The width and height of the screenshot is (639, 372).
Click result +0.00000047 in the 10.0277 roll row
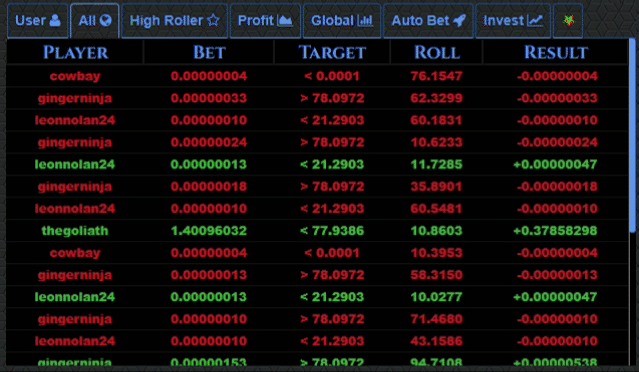[555, 297]
